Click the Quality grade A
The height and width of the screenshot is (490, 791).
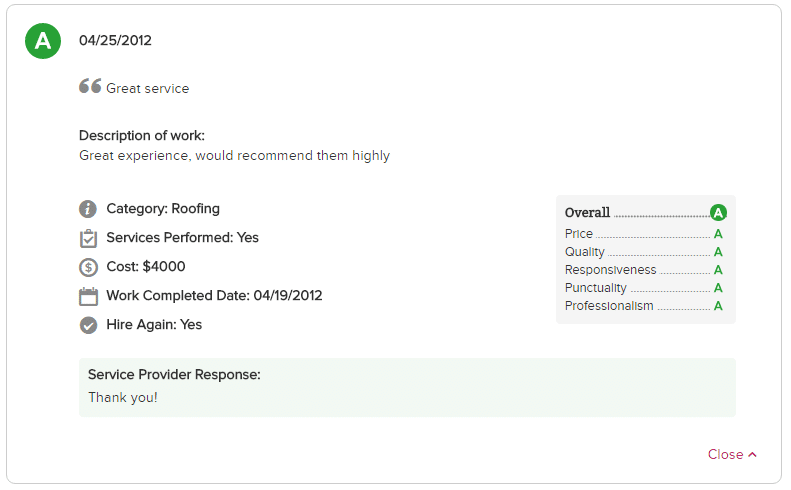coord(718,252)
